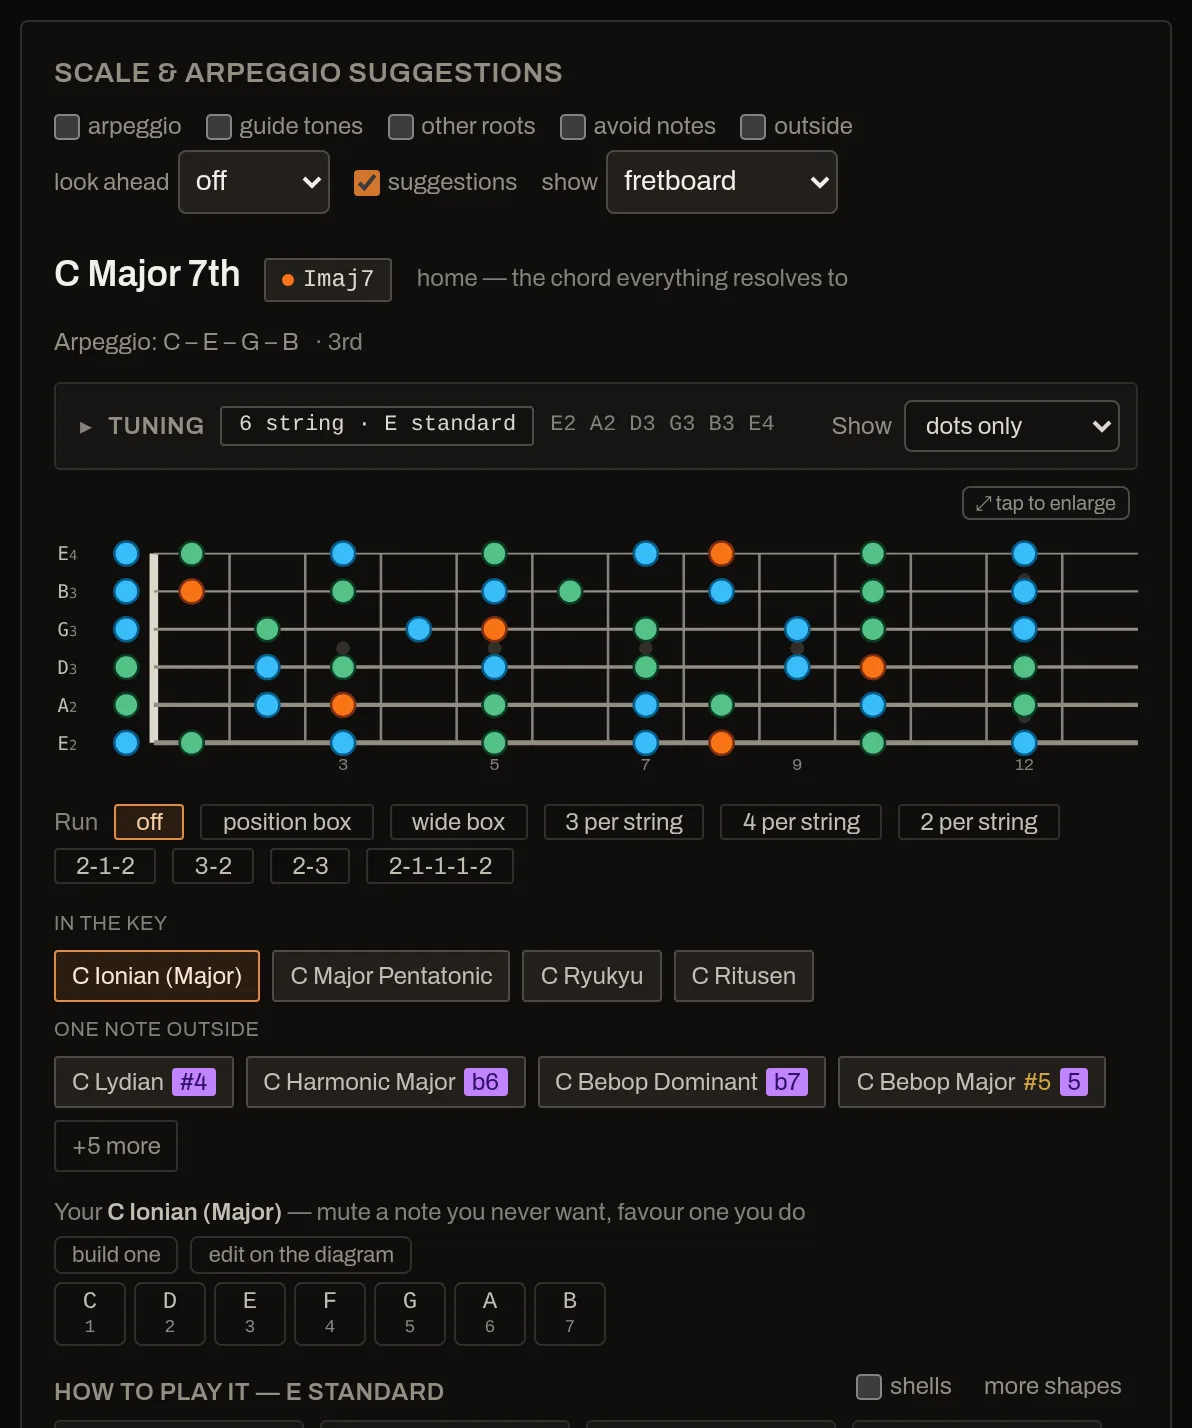Click the open E4 string blue dot
1192x1428 pixels.
tap(126, 554)
